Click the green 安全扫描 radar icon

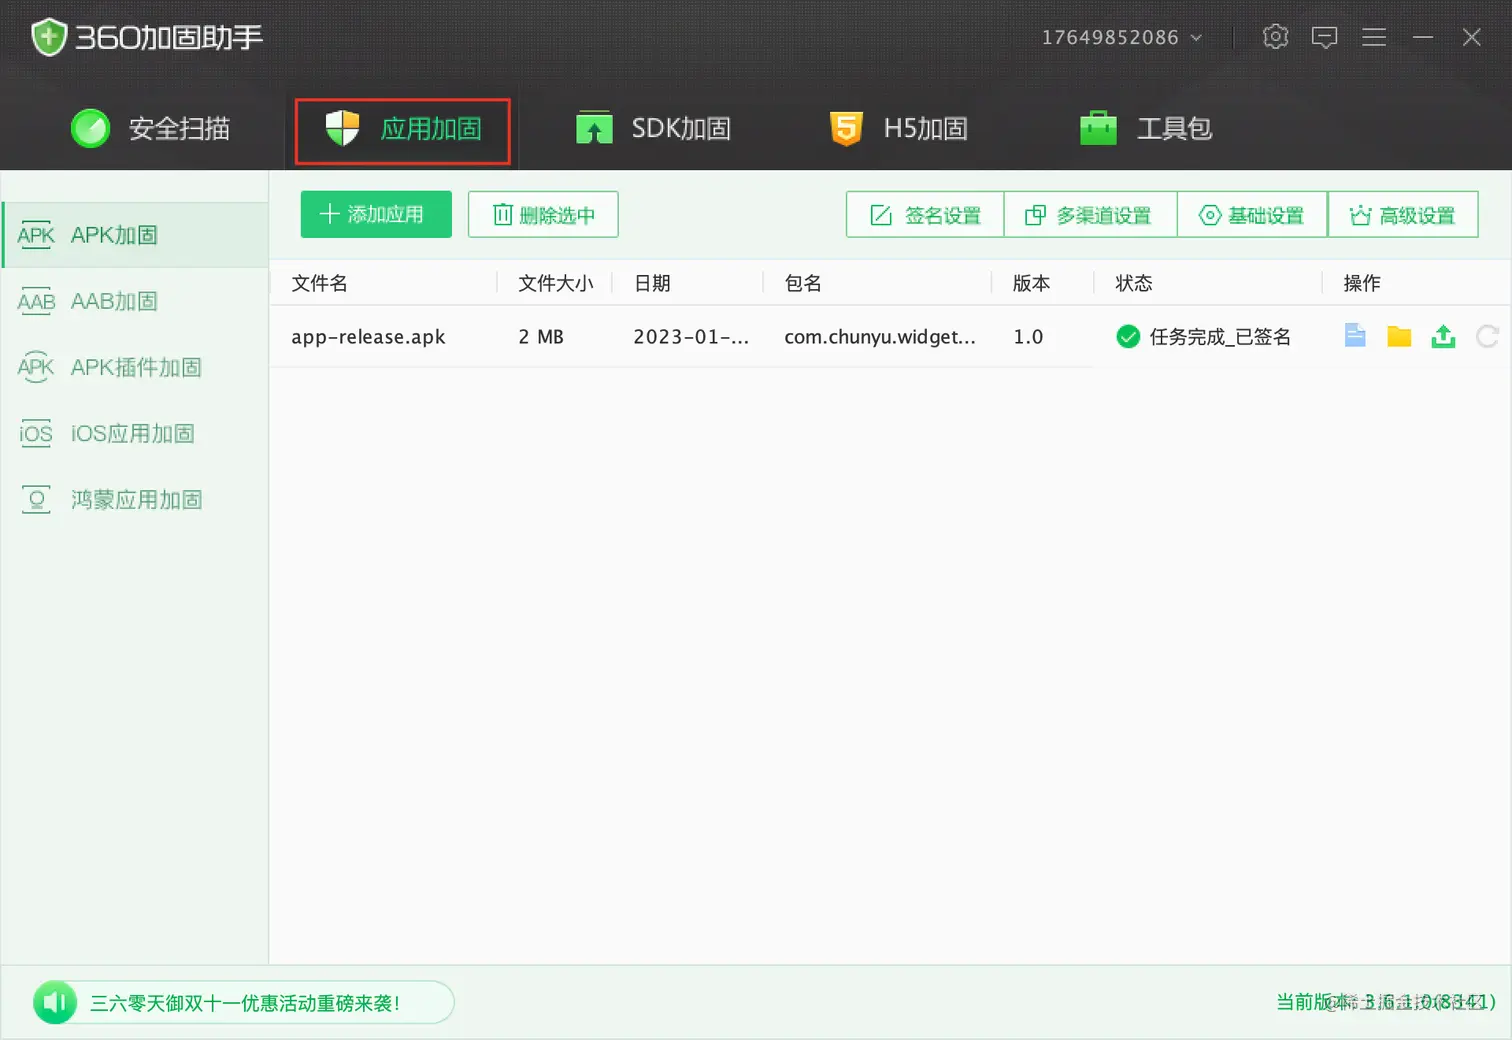90,128
